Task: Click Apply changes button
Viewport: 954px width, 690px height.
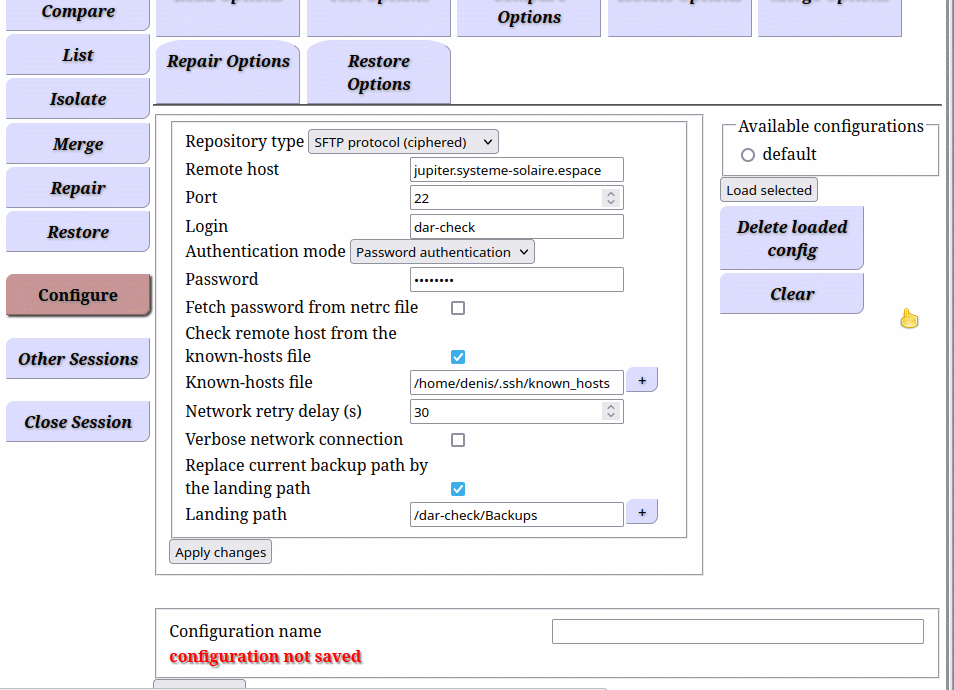Action: click(x=220, y=552)
